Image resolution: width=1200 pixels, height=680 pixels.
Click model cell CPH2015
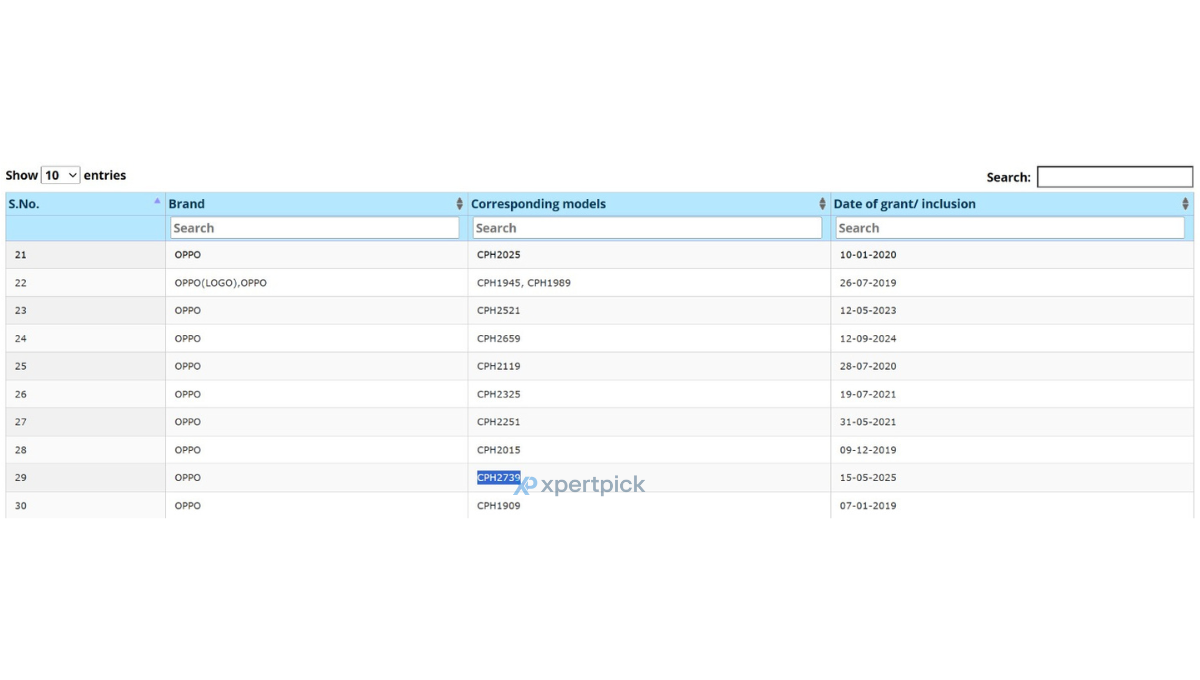point(649,450)
